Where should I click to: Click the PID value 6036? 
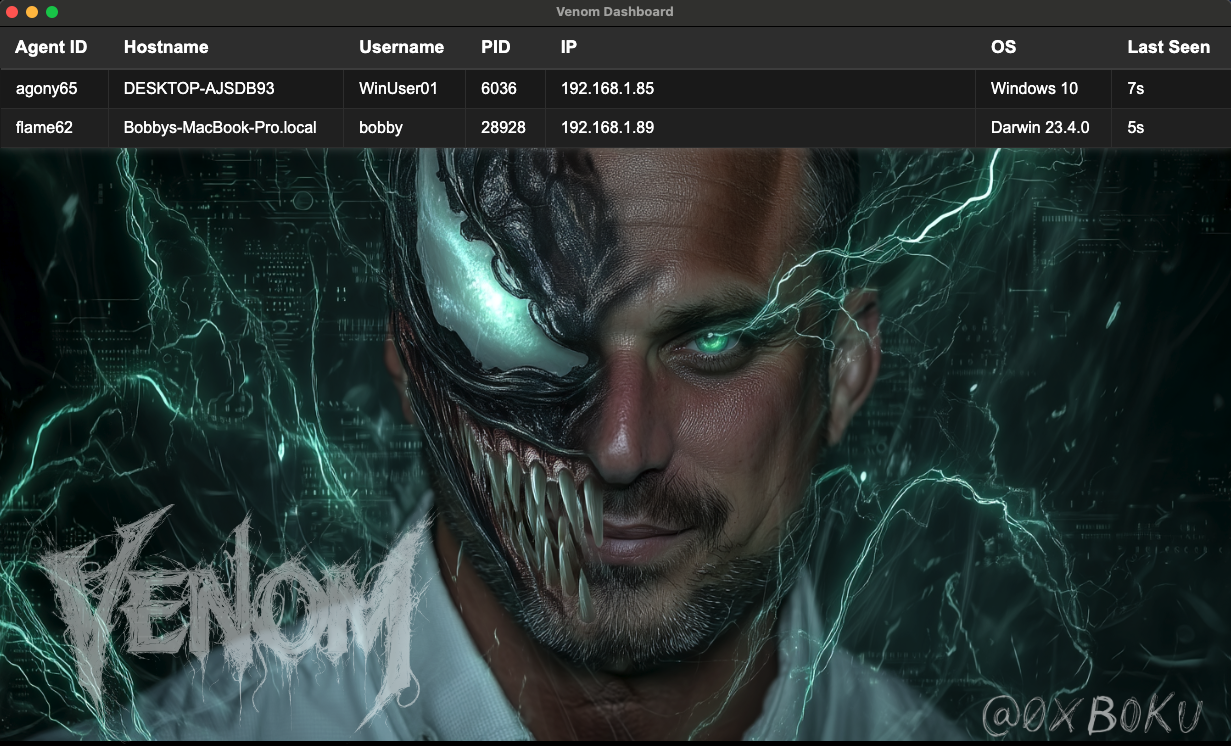(496, 88)
